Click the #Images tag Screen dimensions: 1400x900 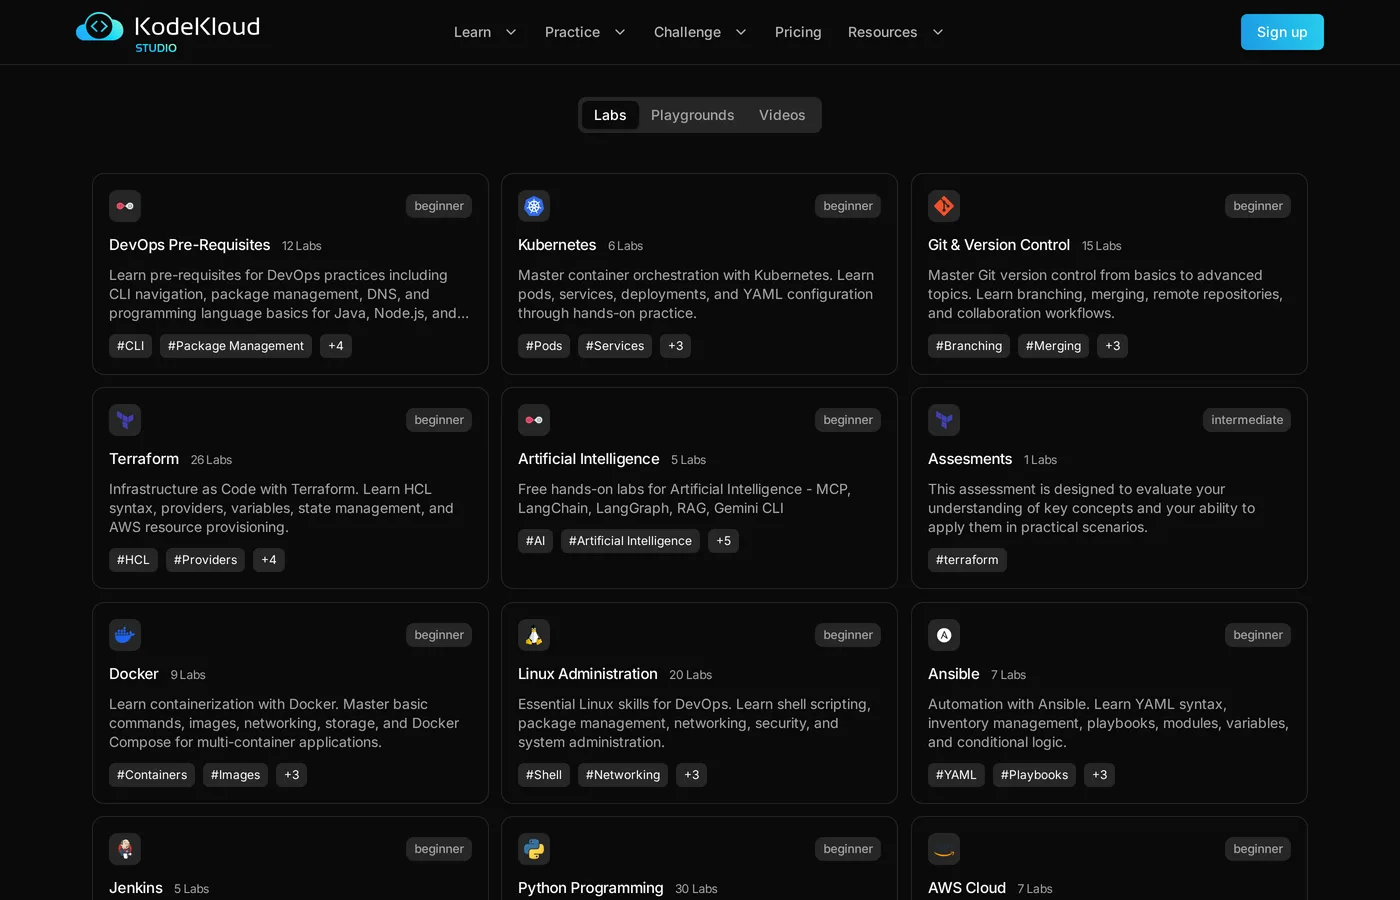[x=235, y=775]
